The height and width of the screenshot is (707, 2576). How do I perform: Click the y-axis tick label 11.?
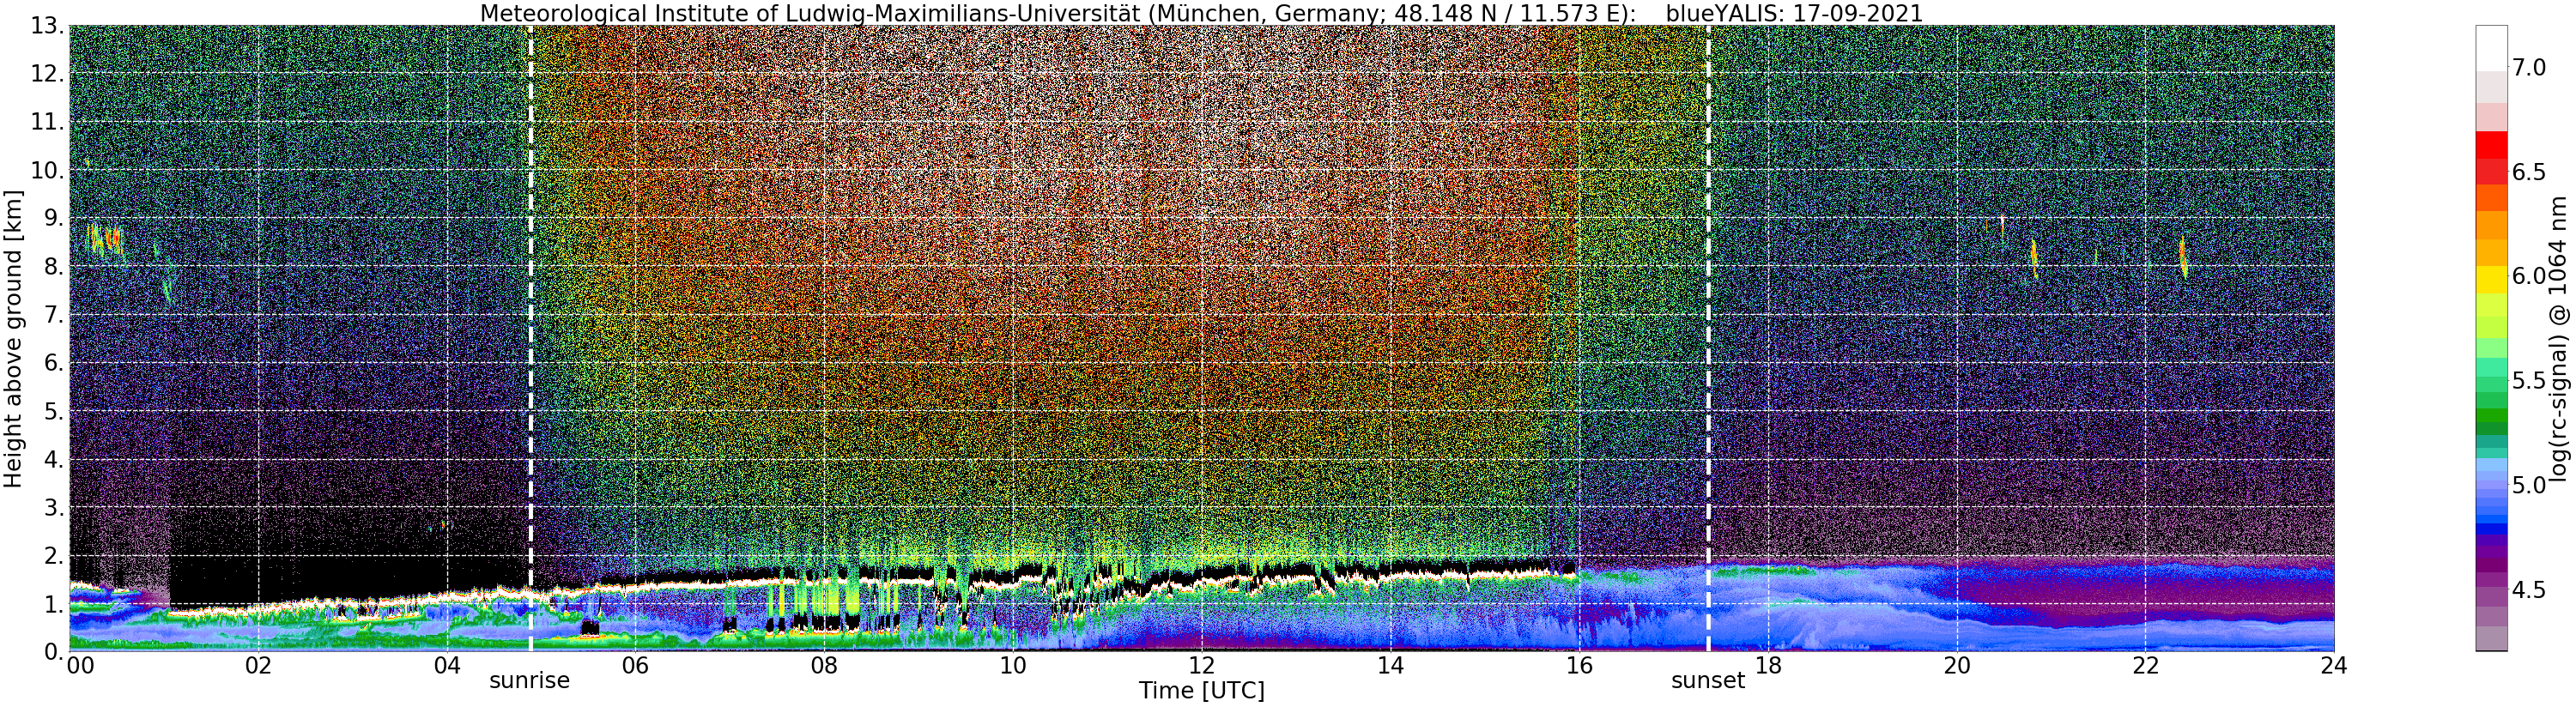click(46, 121)
